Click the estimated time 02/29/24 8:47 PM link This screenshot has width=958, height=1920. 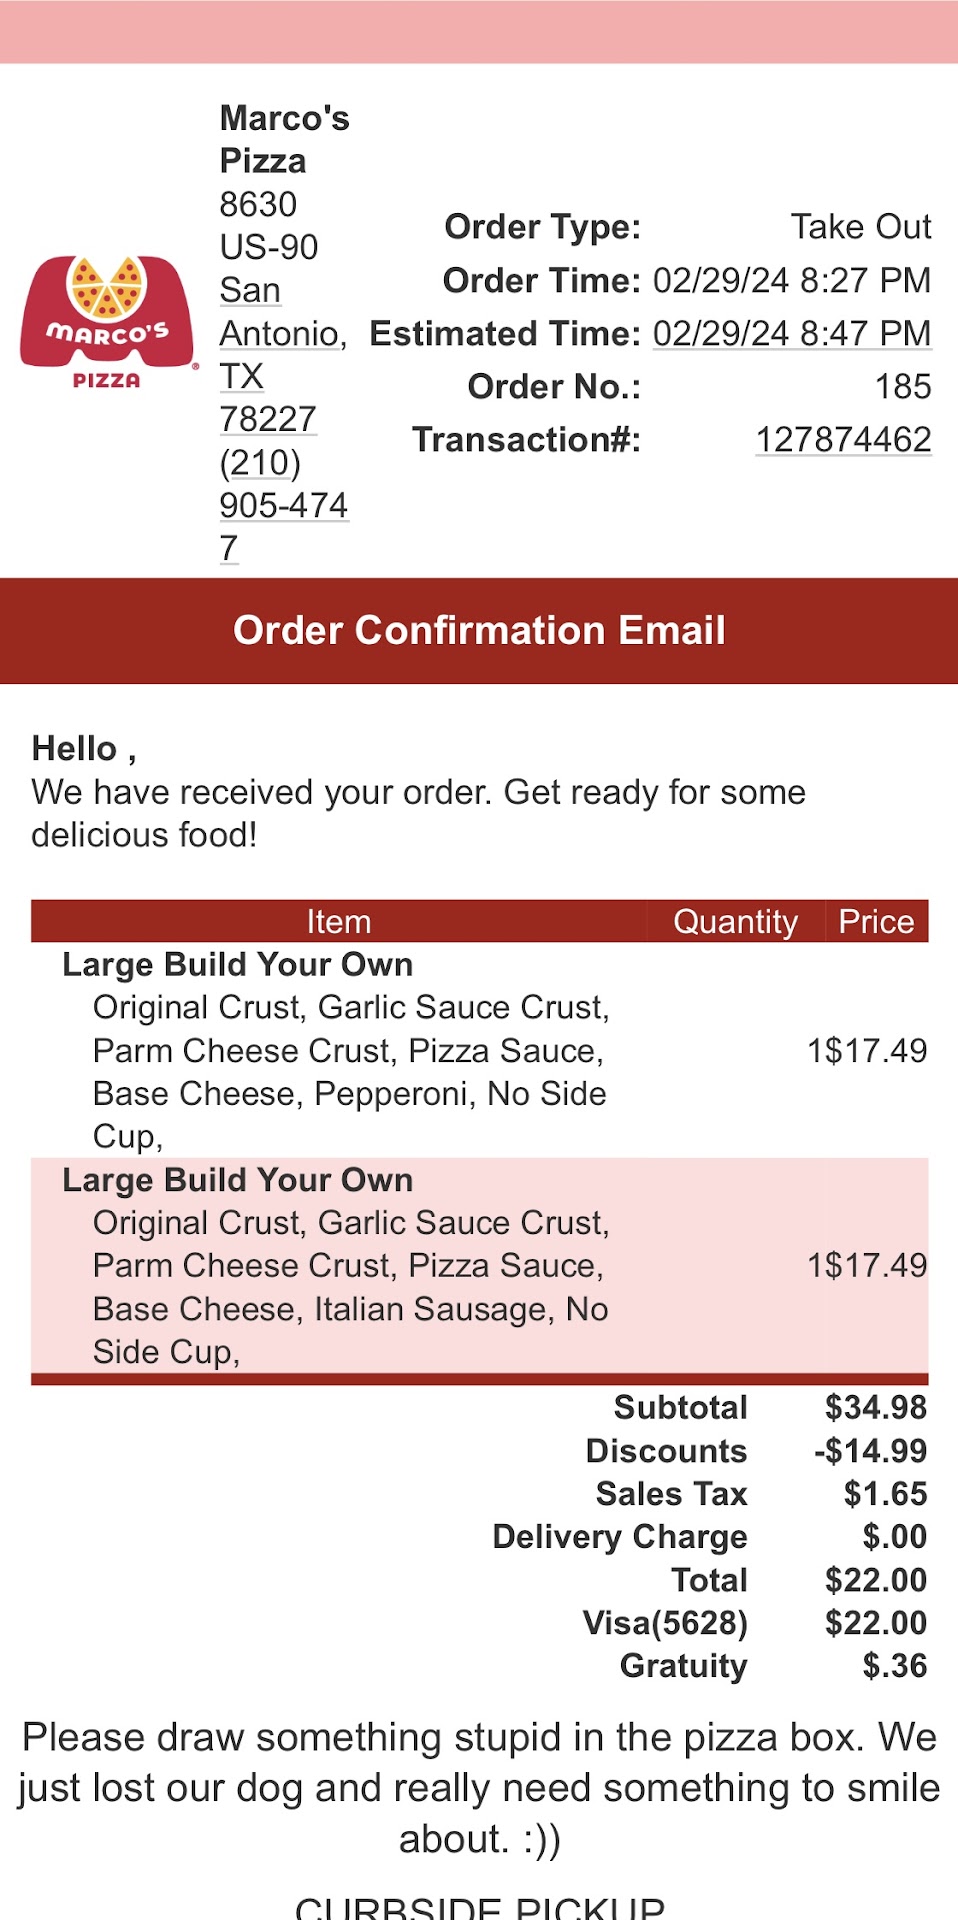tap(791, 333)
